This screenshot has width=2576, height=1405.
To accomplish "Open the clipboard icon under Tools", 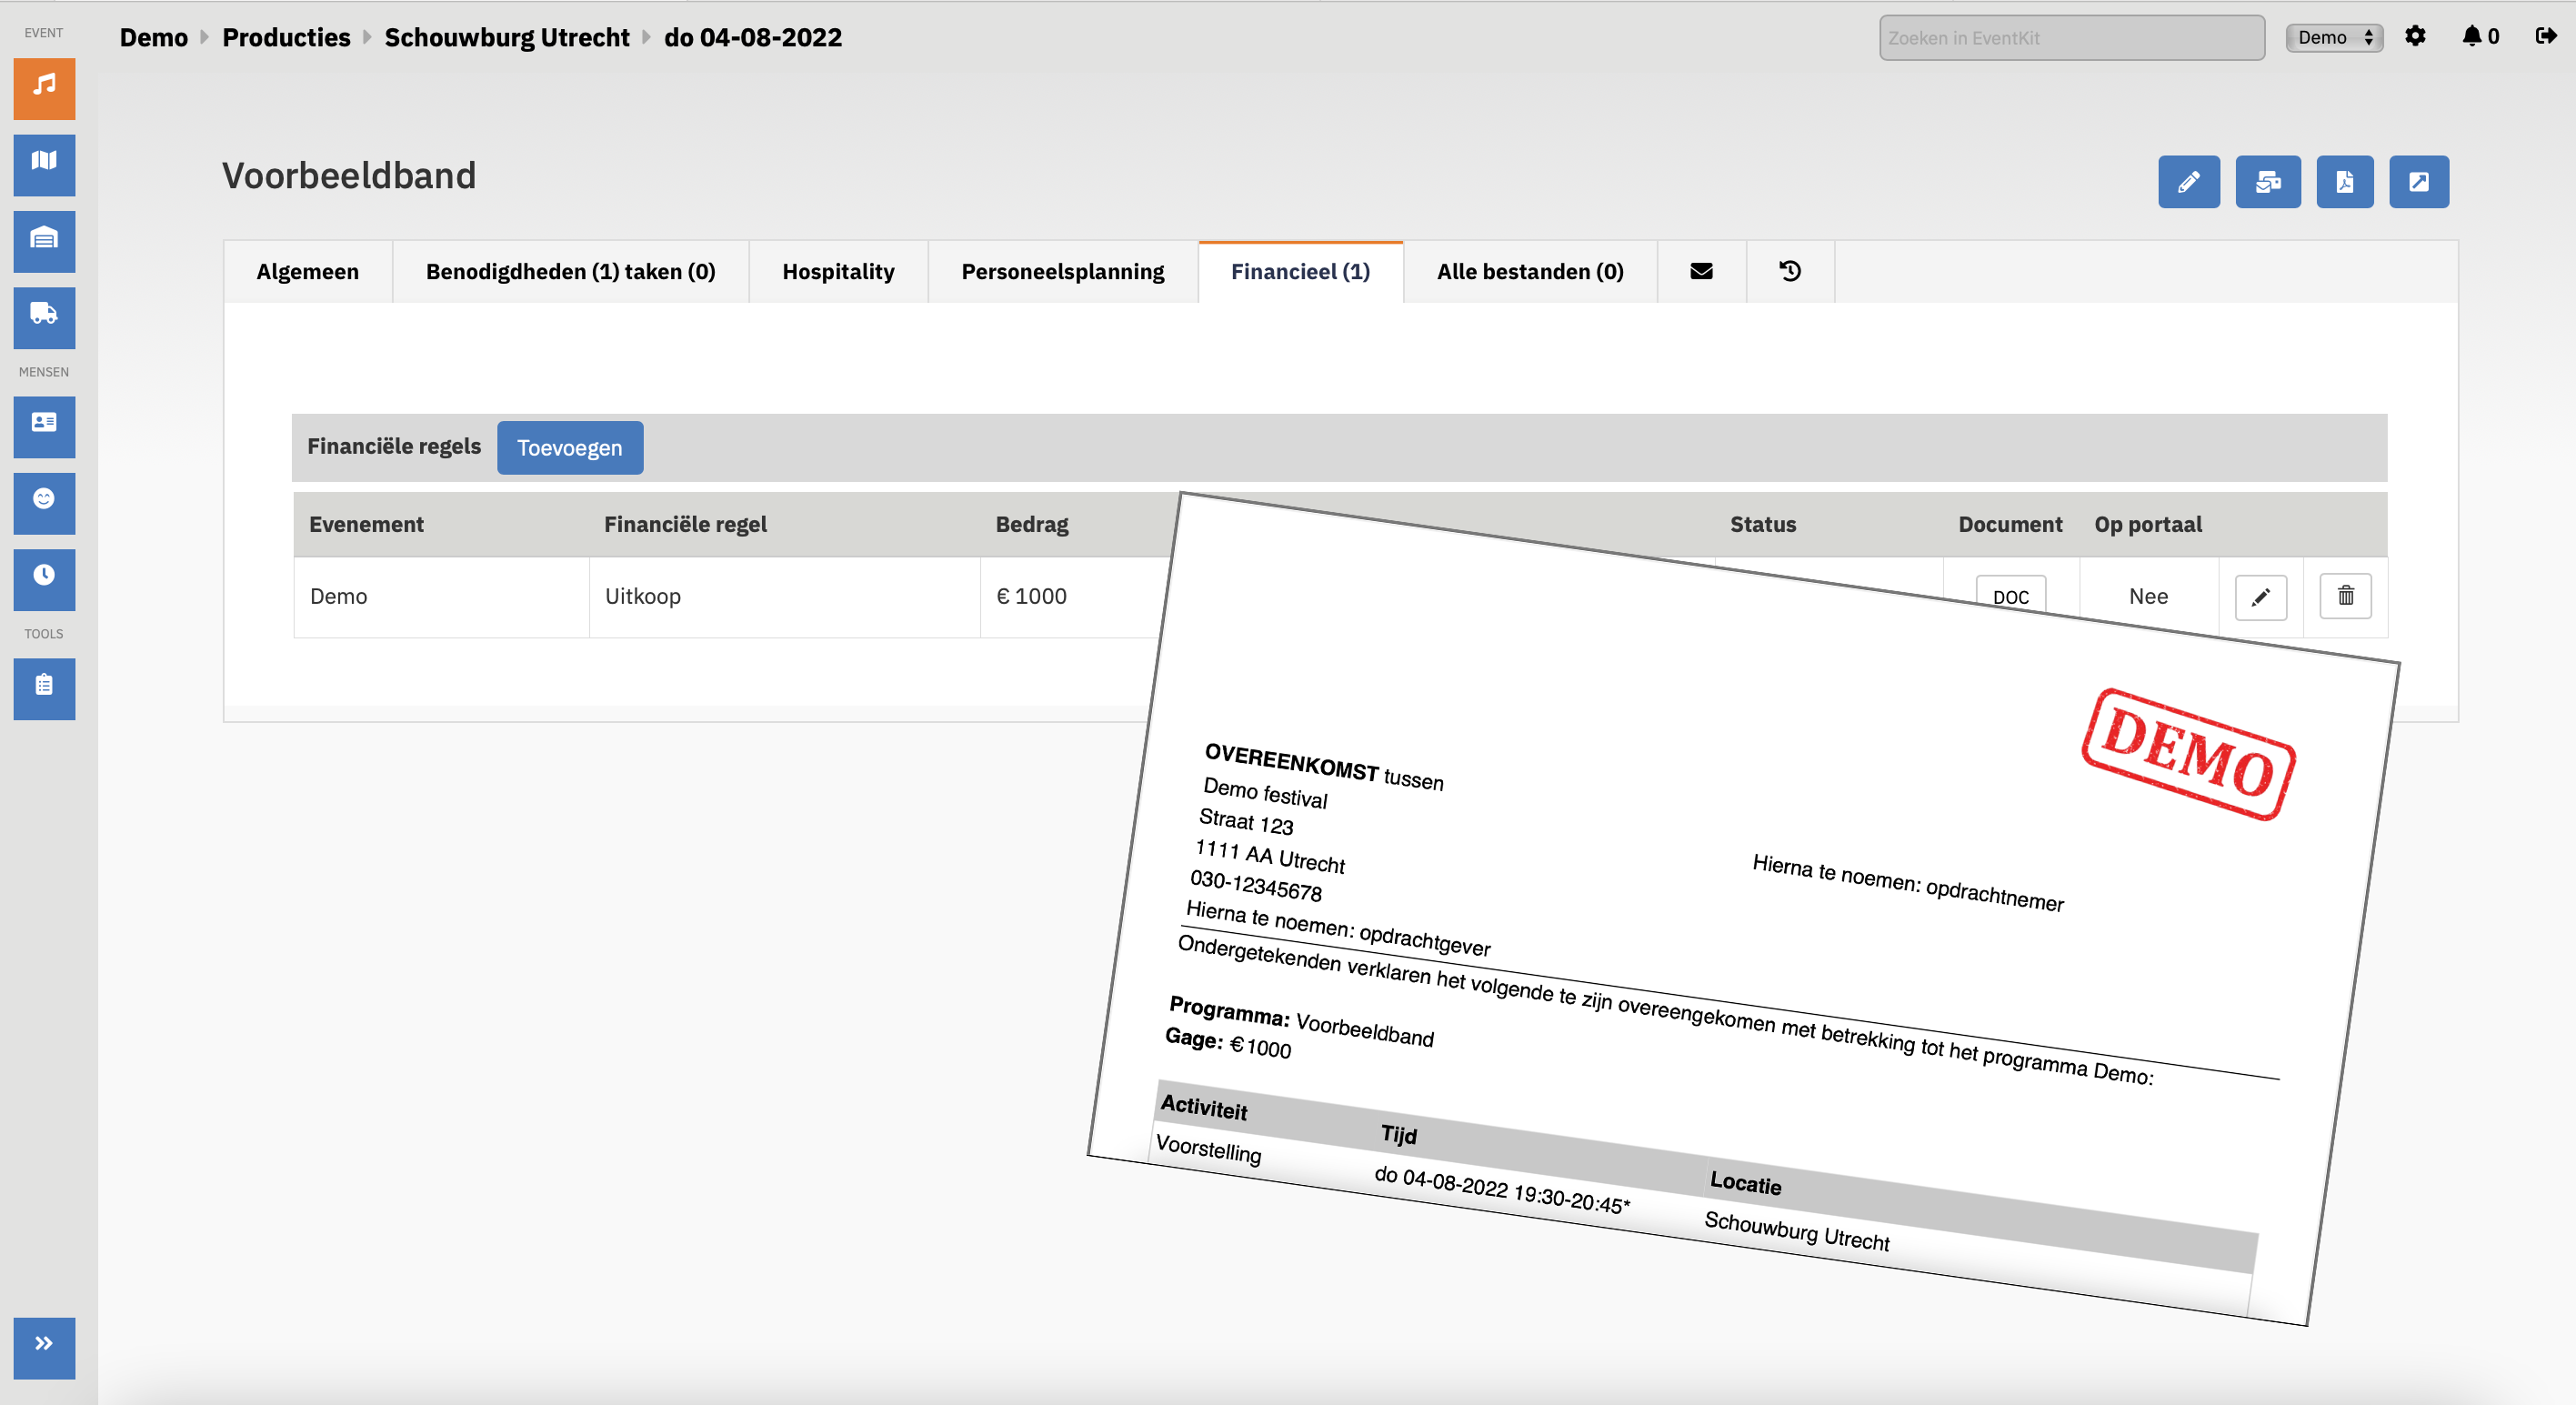I will (x=44, y=688).
